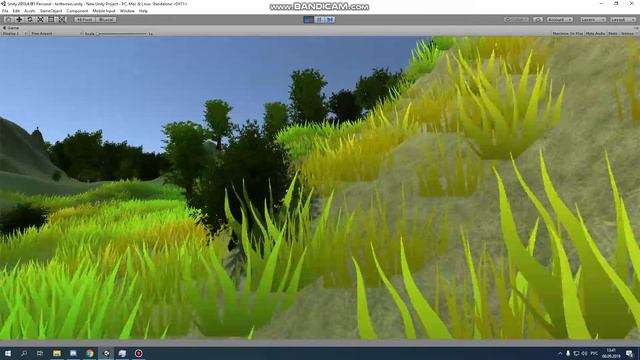Select the Rotate tool
Screen dimensions: 640x360
(x=30, y=20)
